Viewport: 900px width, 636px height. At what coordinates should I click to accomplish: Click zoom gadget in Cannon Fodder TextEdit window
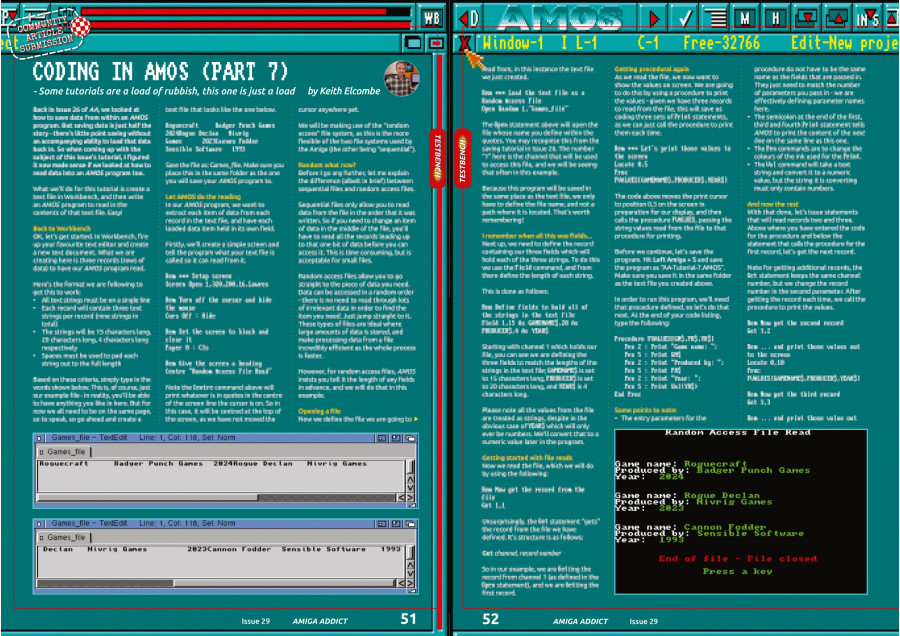(x=396, y=523)
